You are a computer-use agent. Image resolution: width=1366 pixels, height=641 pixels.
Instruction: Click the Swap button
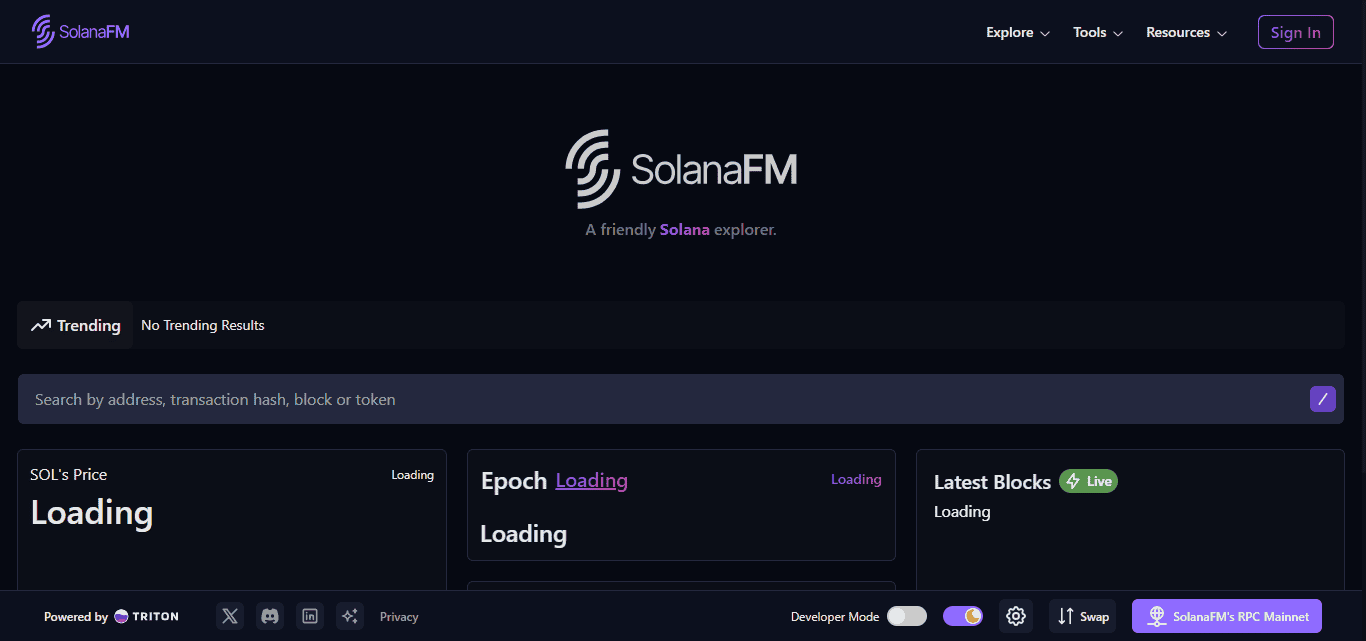[1083, 616]
